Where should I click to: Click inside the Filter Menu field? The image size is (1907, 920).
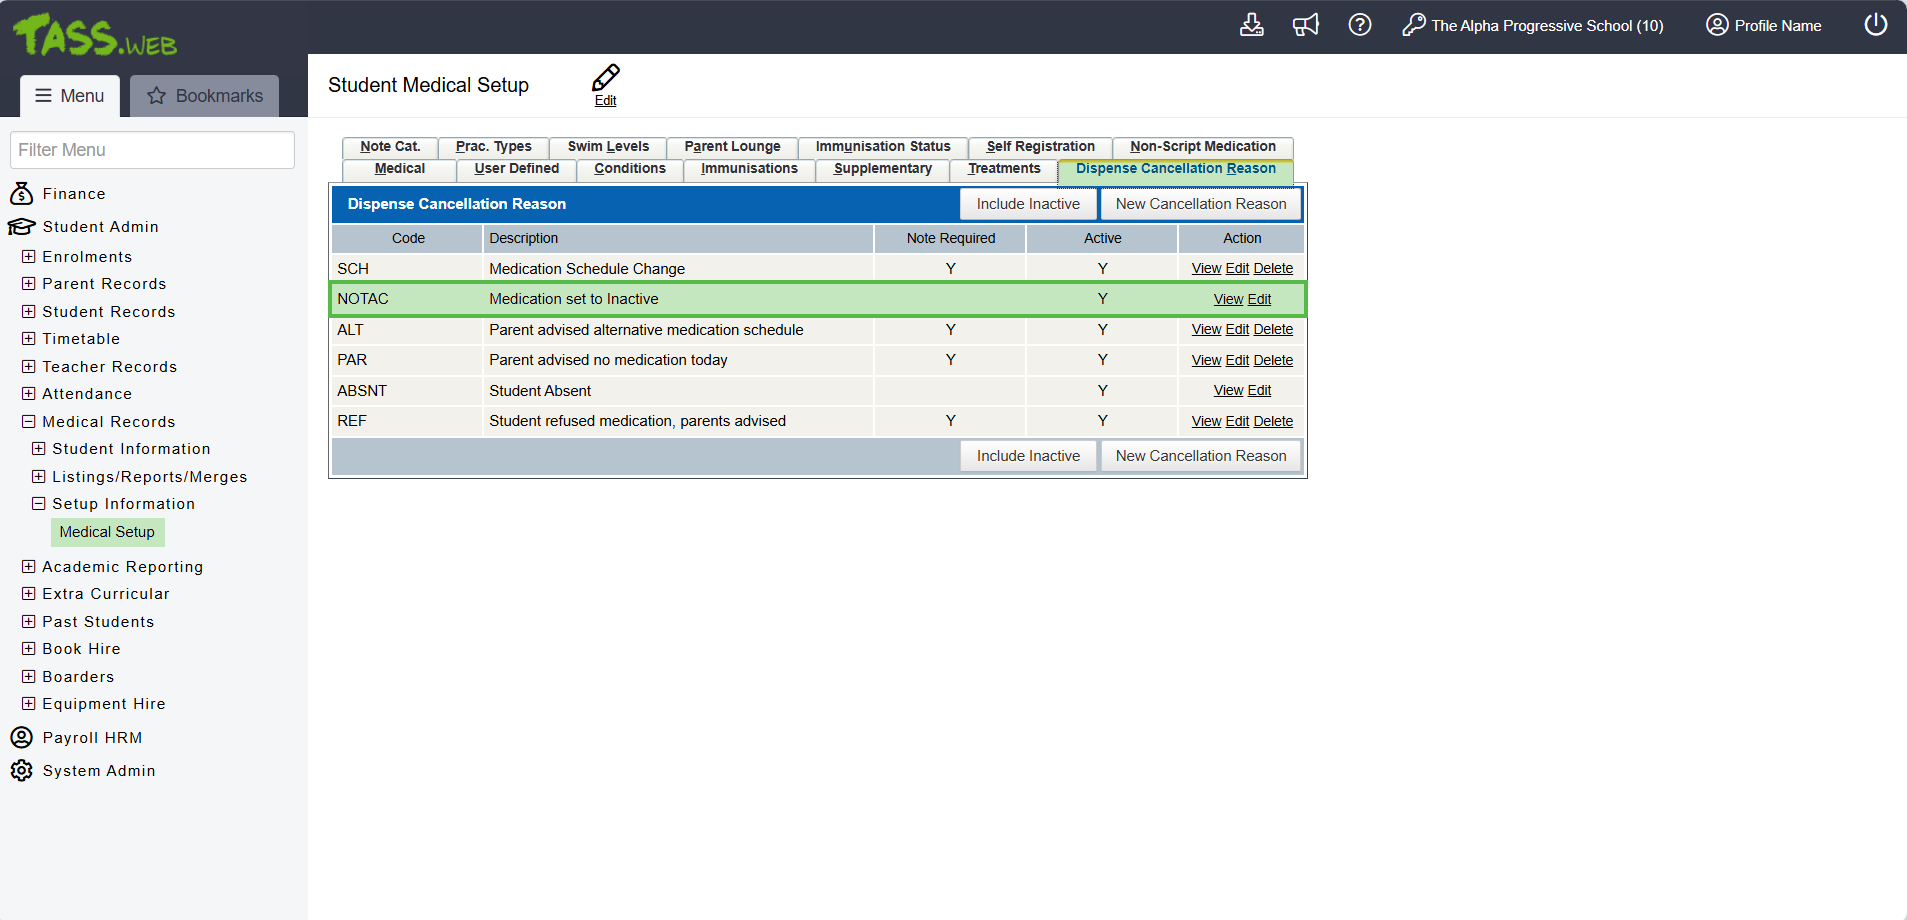tap(152, 150)
